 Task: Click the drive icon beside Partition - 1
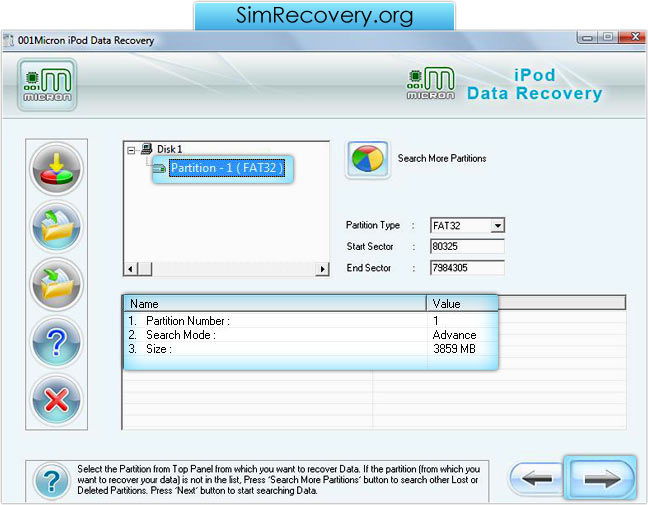pos(159,168)
